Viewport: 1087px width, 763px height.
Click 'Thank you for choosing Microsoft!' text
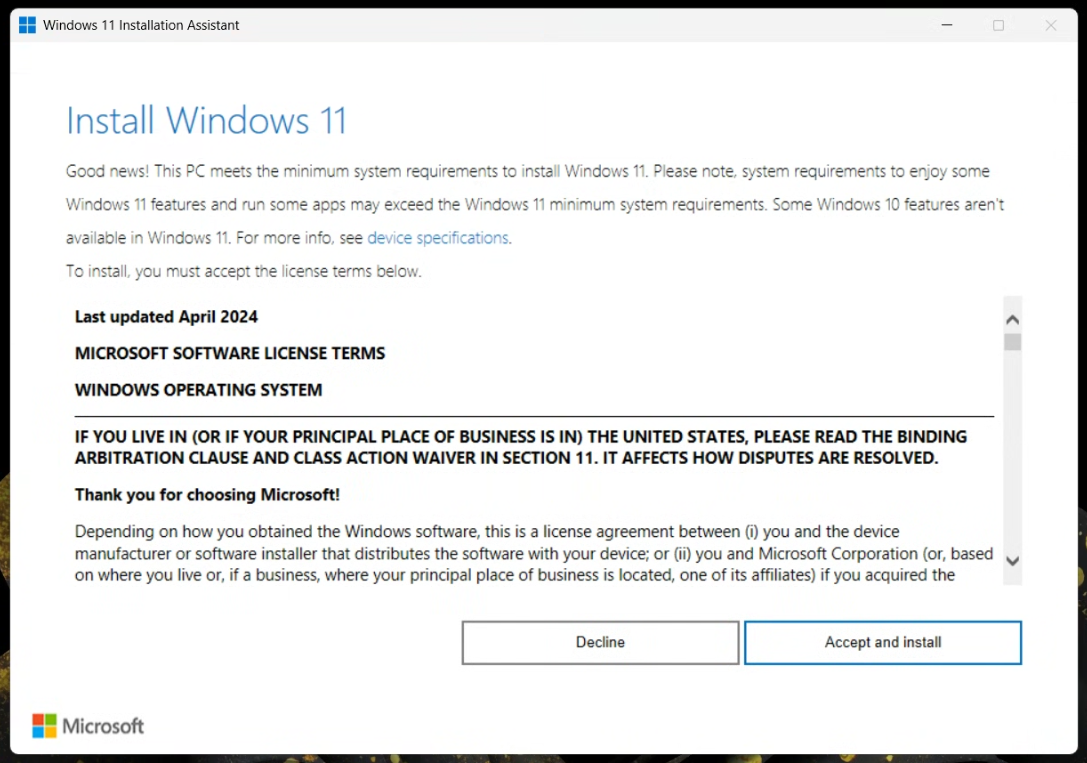pos(207,495)
